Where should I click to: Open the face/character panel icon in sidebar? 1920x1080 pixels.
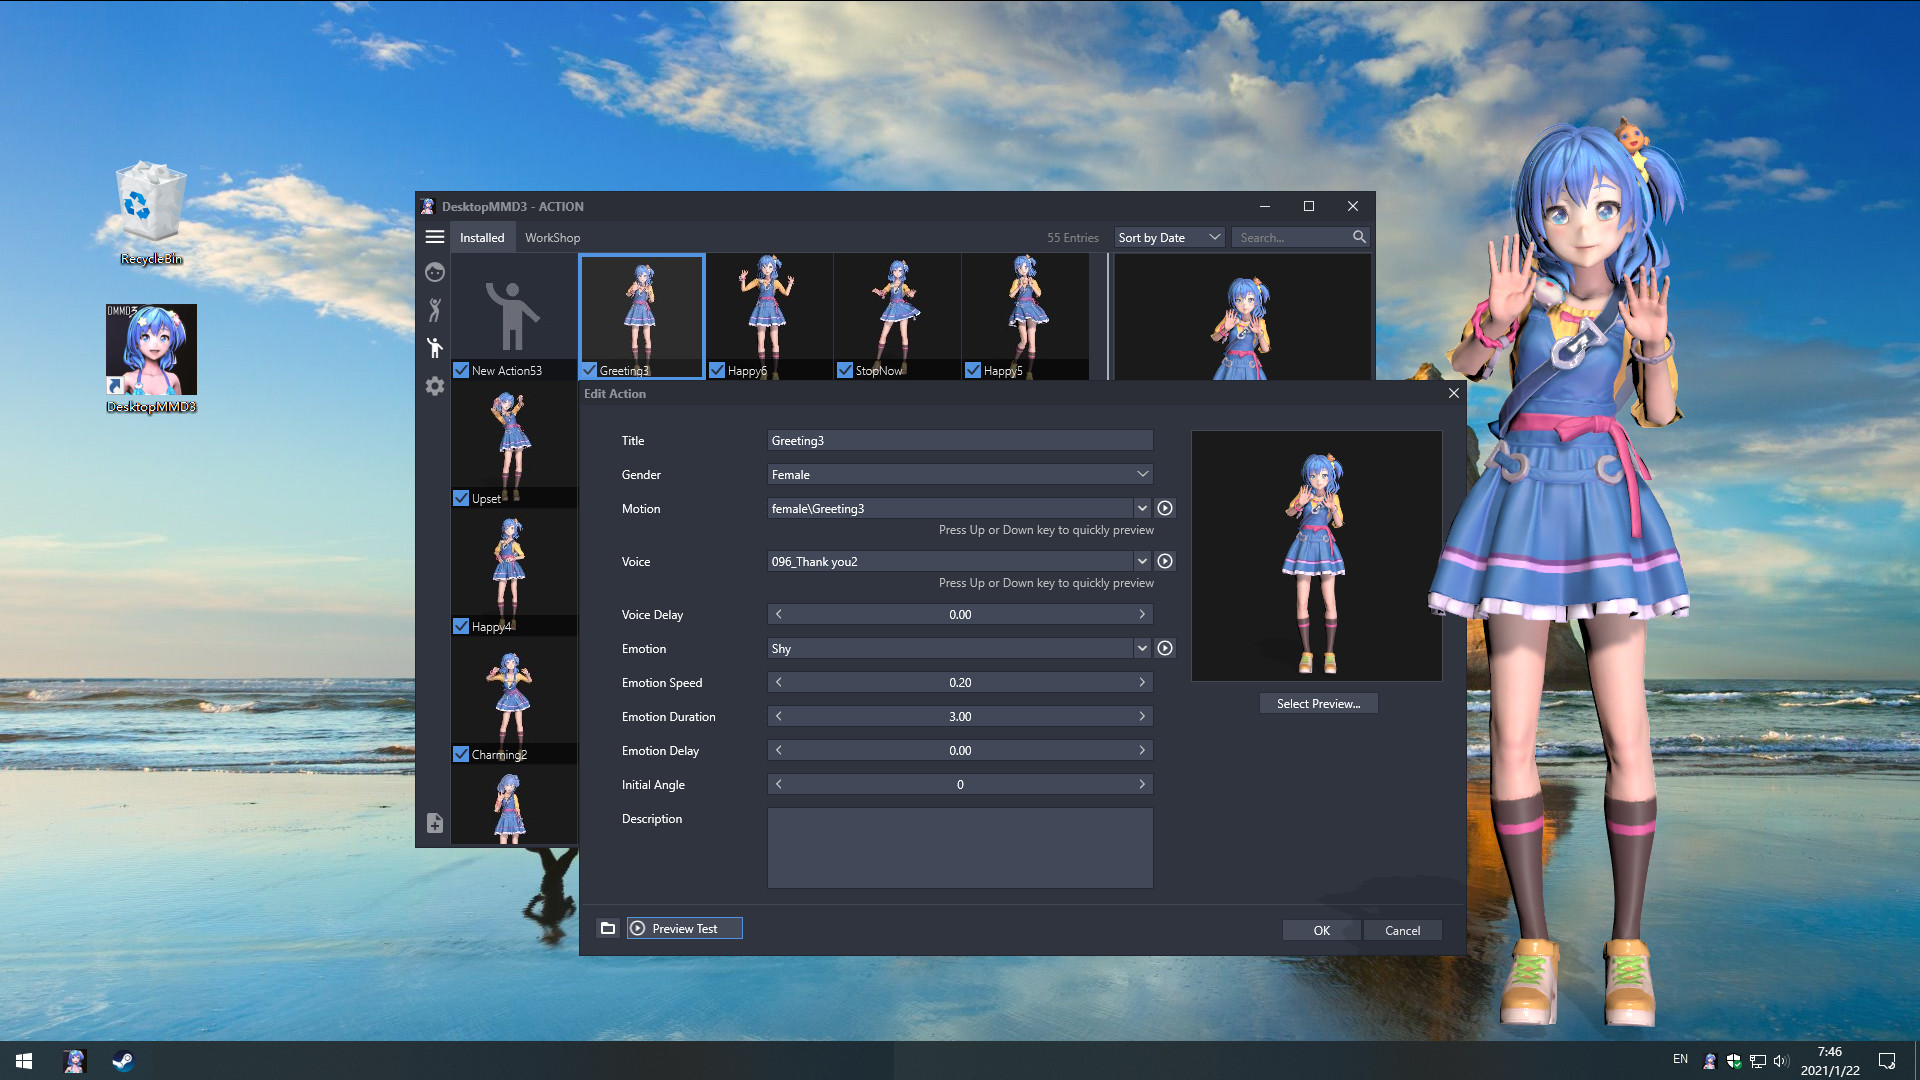(435, 272)
